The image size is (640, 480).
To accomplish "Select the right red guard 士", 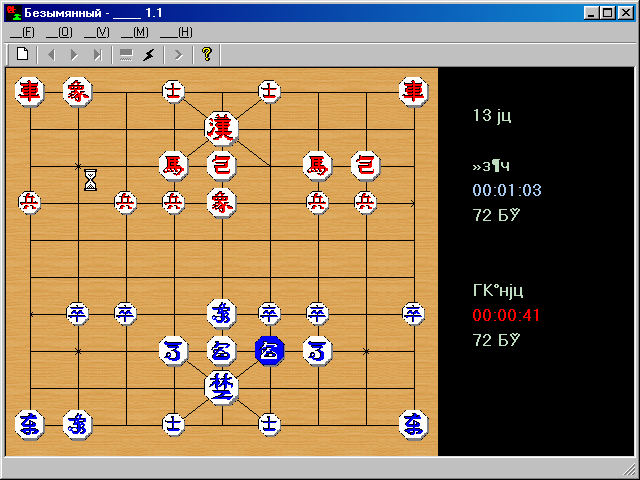I will point(270,92).
